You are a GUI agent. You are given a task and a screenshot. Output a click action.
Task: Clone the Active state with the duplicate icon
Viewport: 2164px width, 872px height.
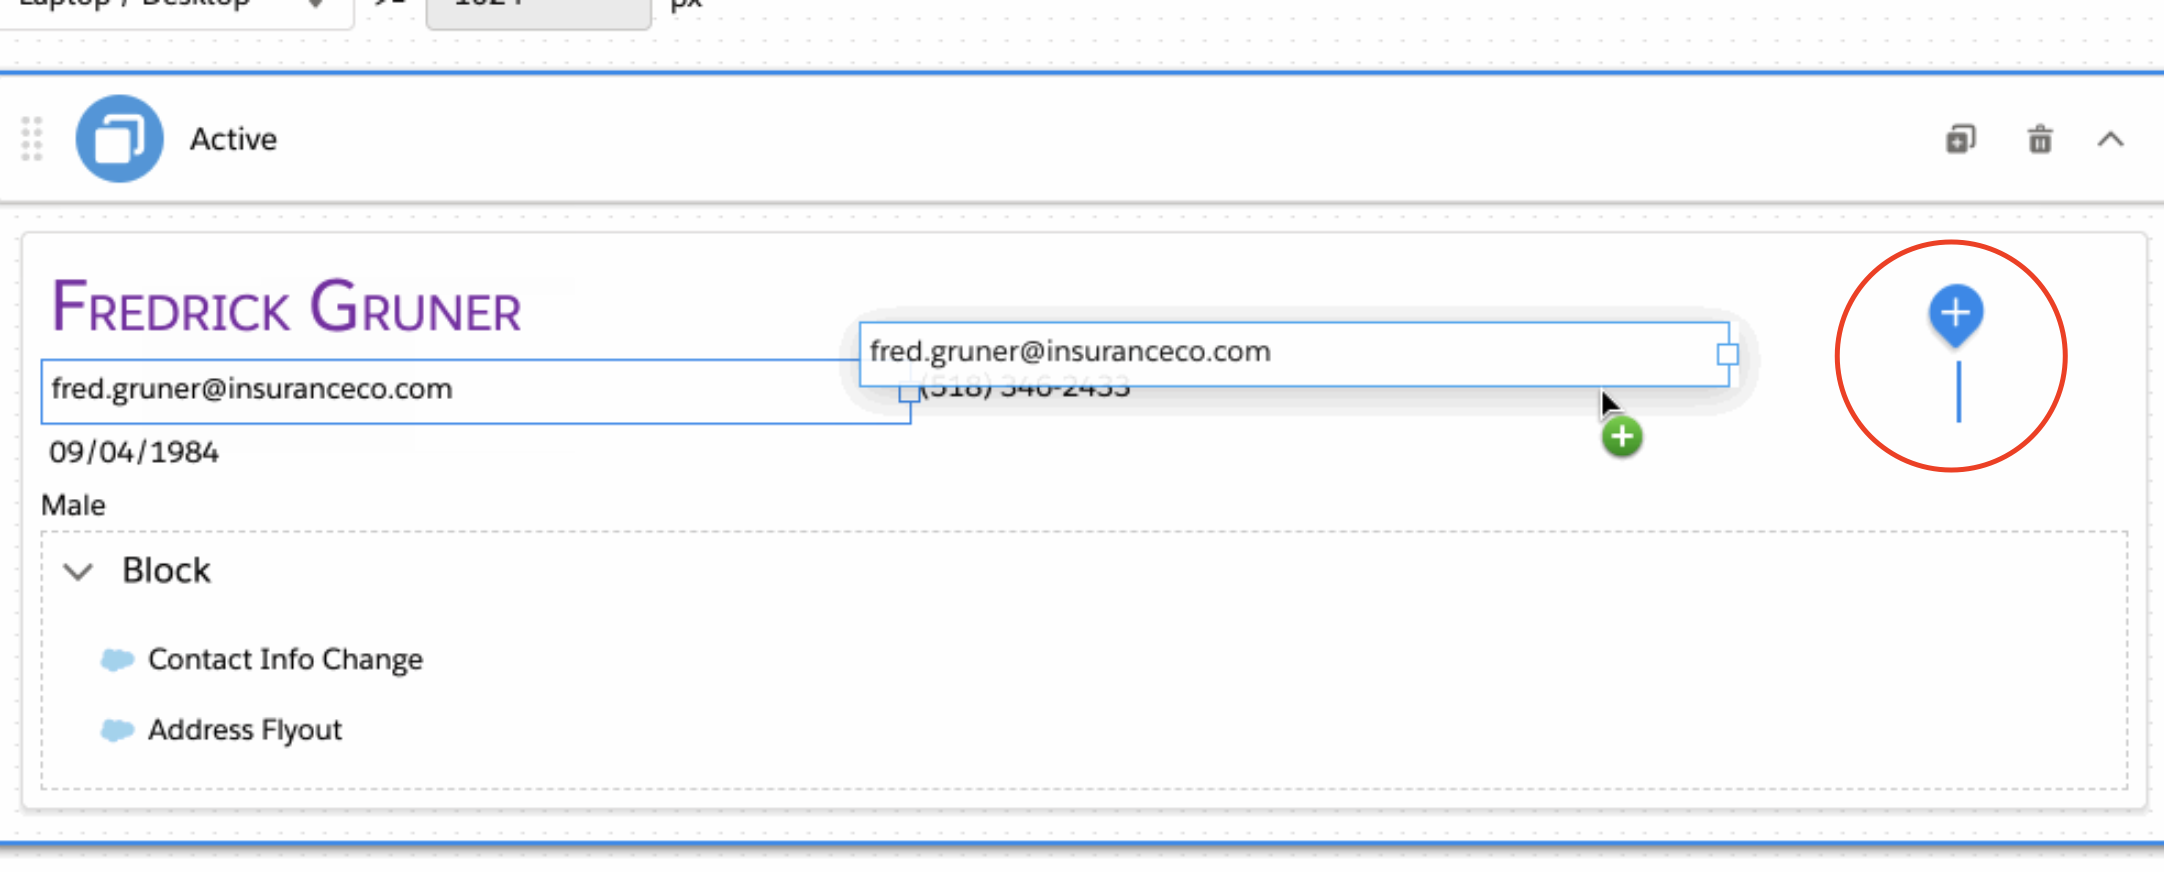(x=1960, y=139)
